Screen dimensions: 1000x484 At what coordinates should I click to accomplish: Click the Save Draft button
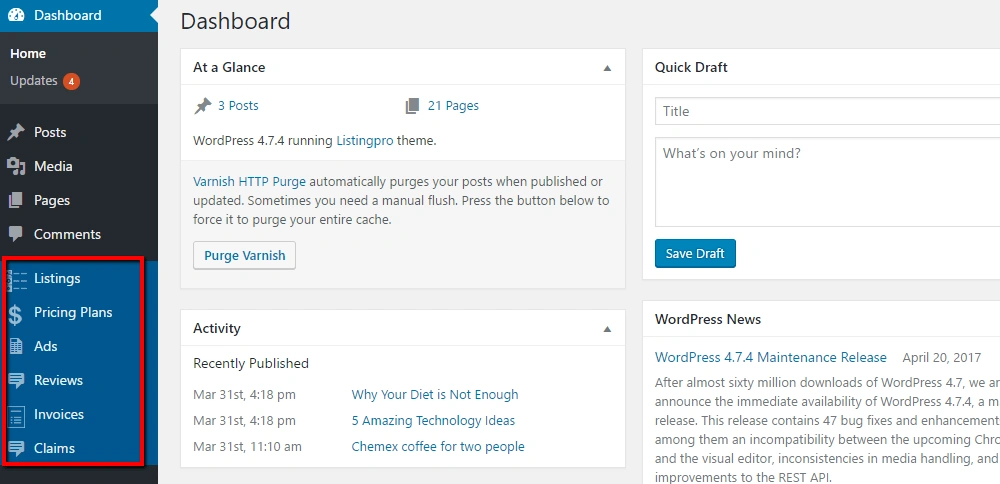click(x=695, y=254)
